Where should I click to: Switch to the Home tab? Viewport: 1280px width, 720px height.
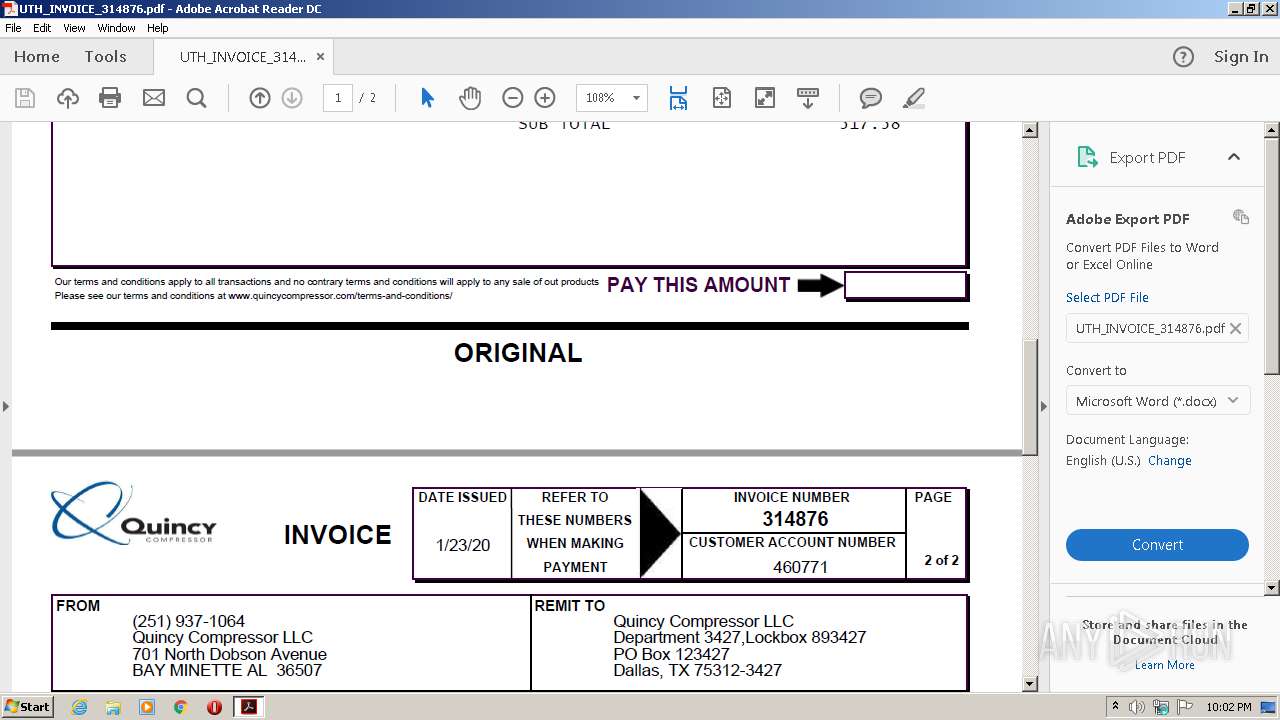[x=37, y=57]
